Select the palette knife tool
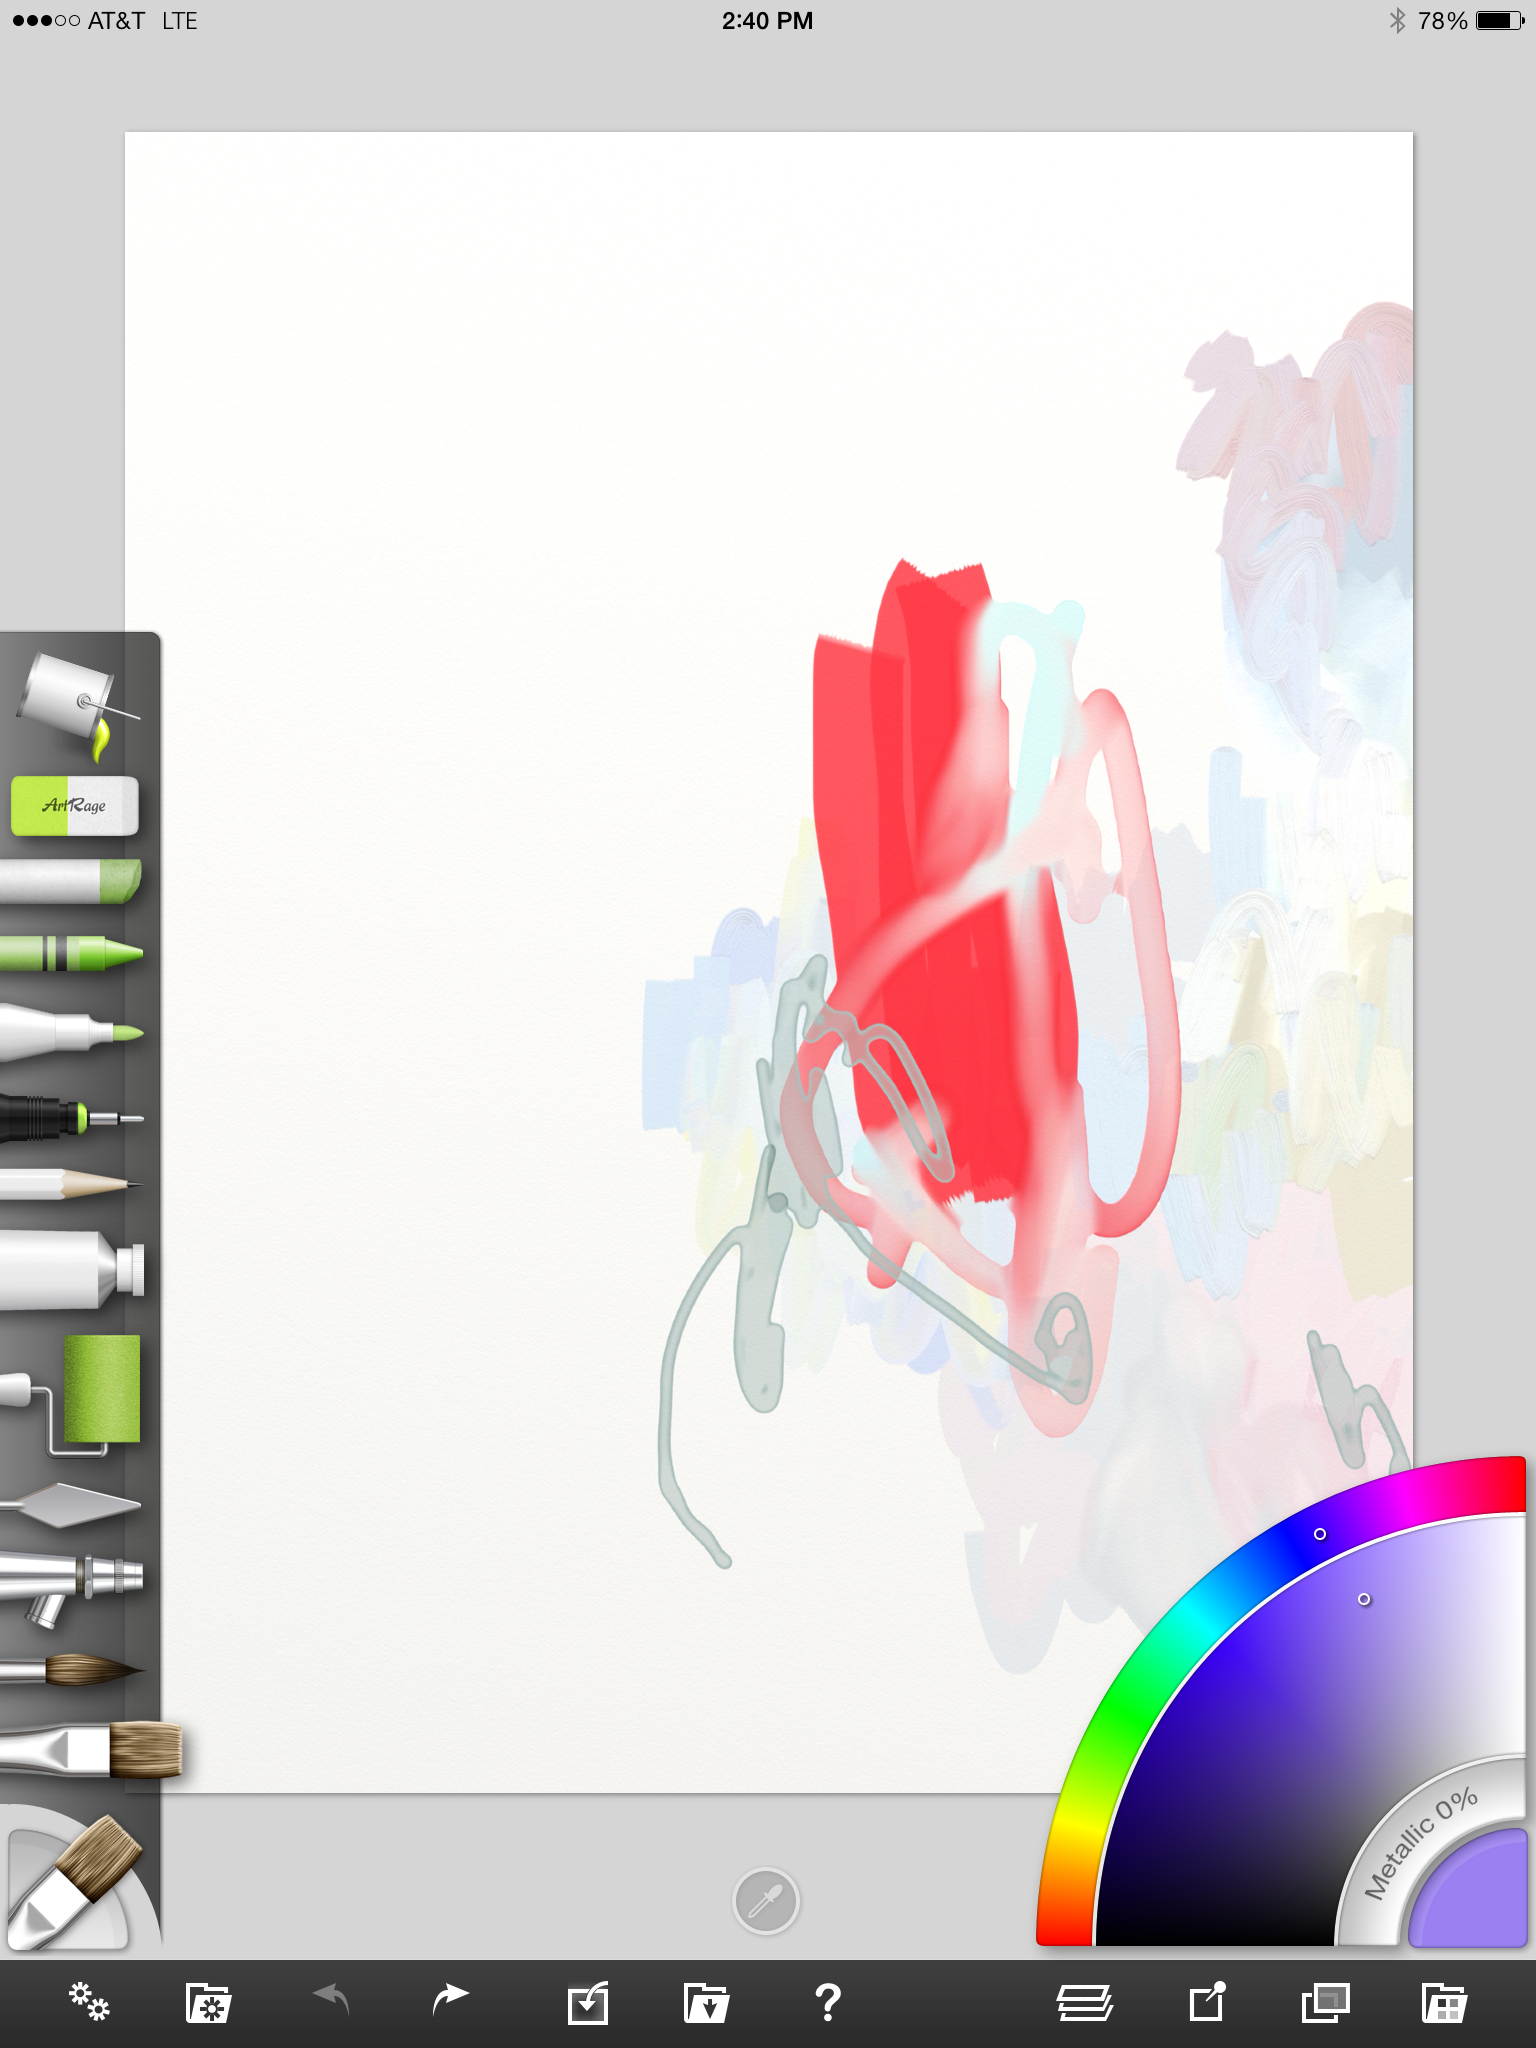Screen dimensions: 1536x2048 (72, 1505)
